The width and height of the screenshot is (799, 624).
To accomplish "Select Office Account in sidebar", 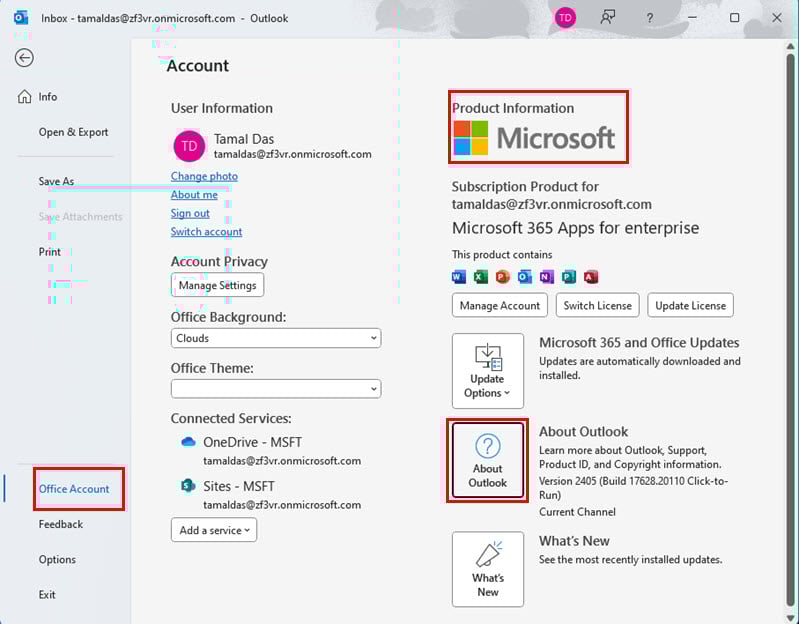I will click(x=74, y=489).
